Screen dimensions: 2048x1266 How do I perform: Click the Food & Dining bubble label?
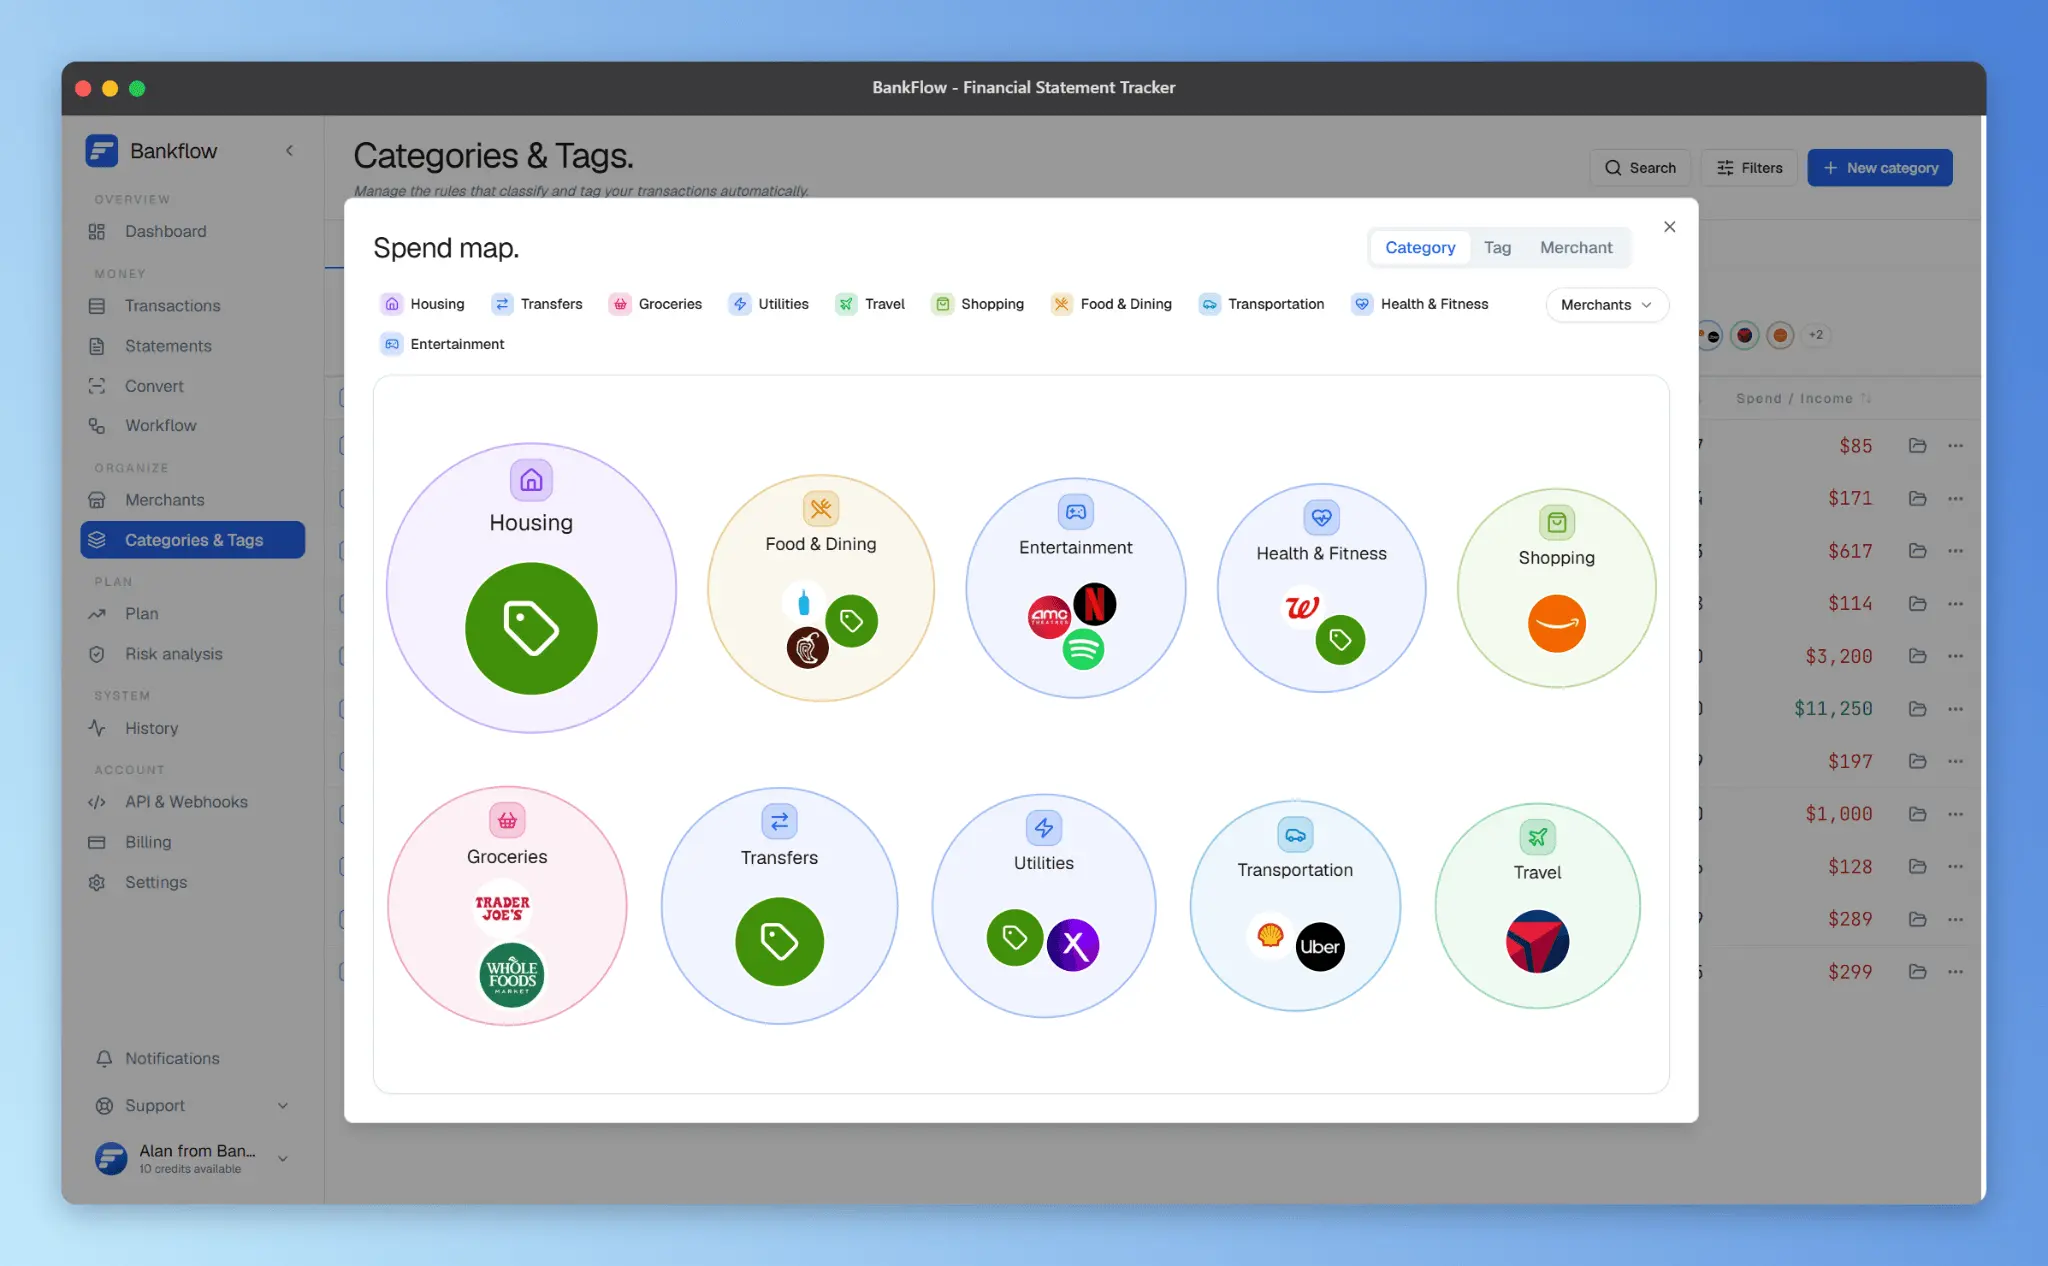[x=820, y=544]
